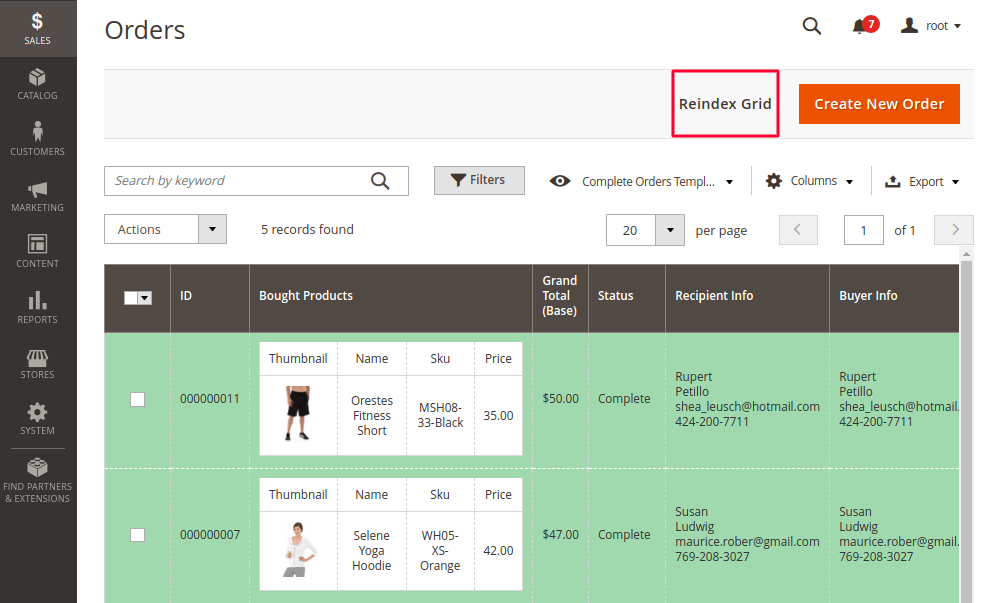Image resolution: width=1000 pixels, height=603 pixels.
Task: Click order ID 000000011
Action: pos(210,399)
